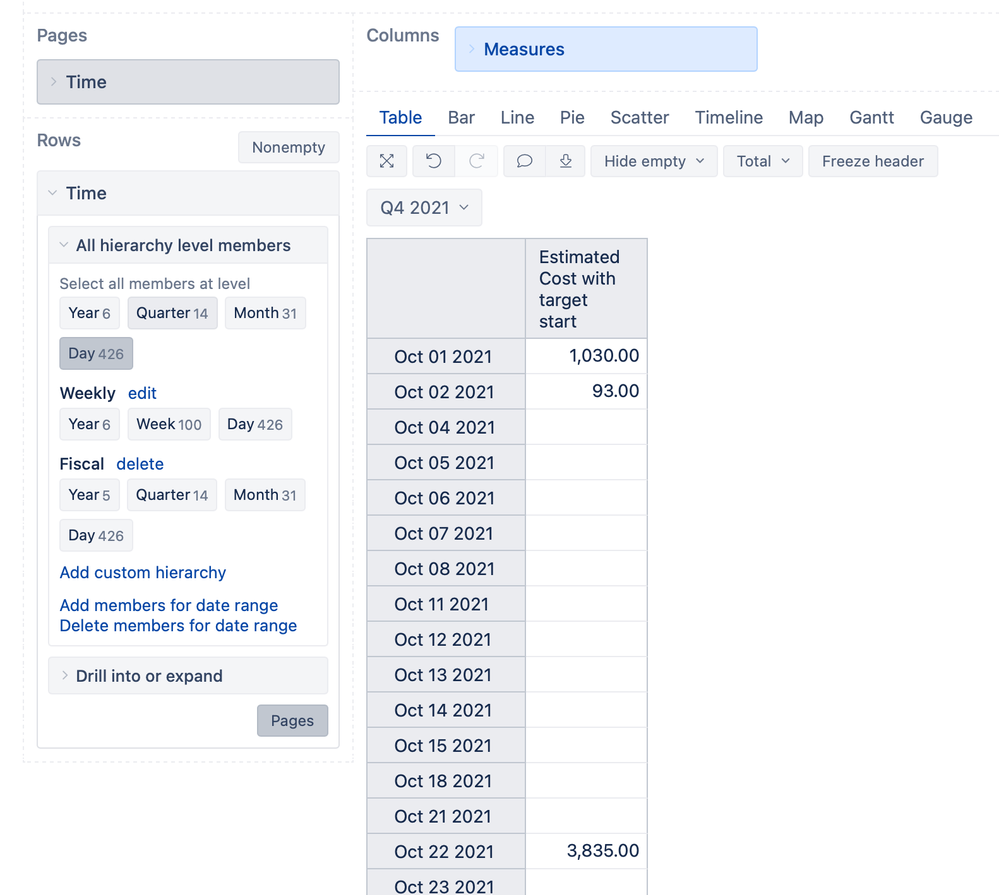Click the Freeze header button
This screenshot has width=999, height=895.
872,161
